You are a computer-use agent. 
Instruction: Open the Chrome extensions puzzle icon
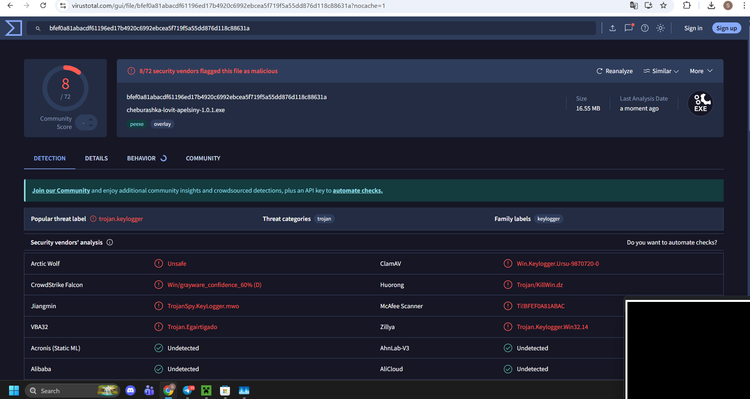point(686,5)
